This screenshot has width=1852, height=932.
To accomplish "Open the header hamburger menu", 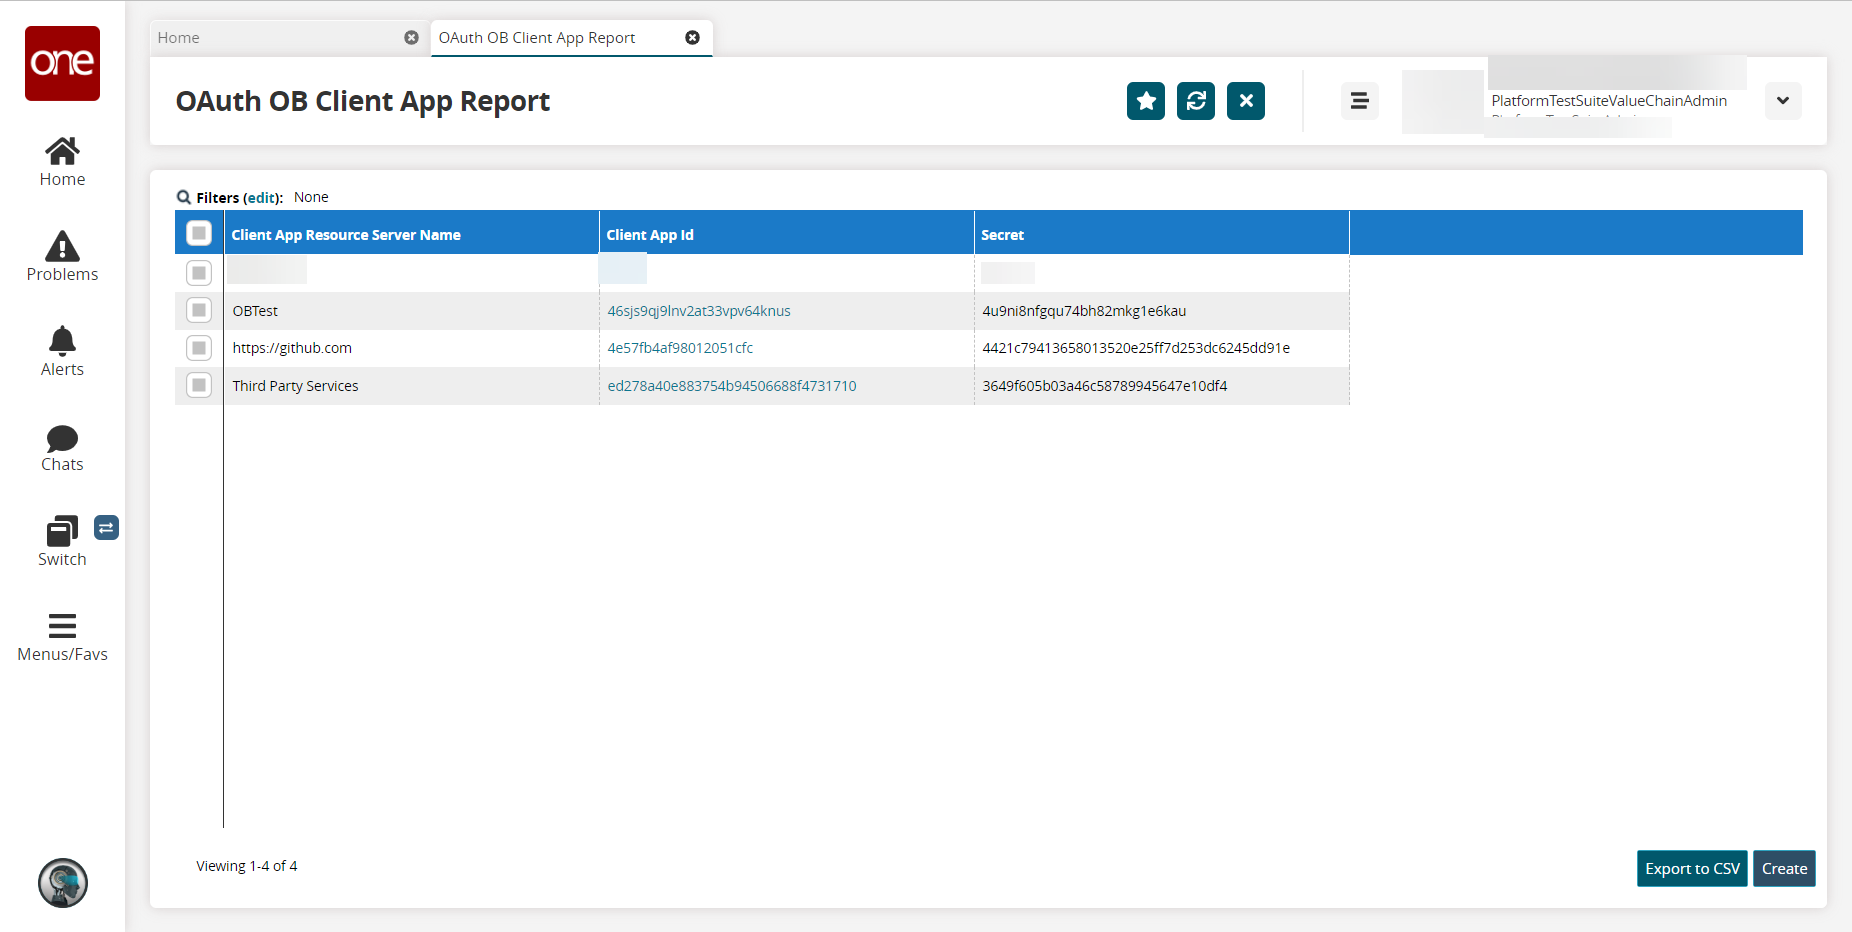I will pyautogui.click(x=1360, y=101).
